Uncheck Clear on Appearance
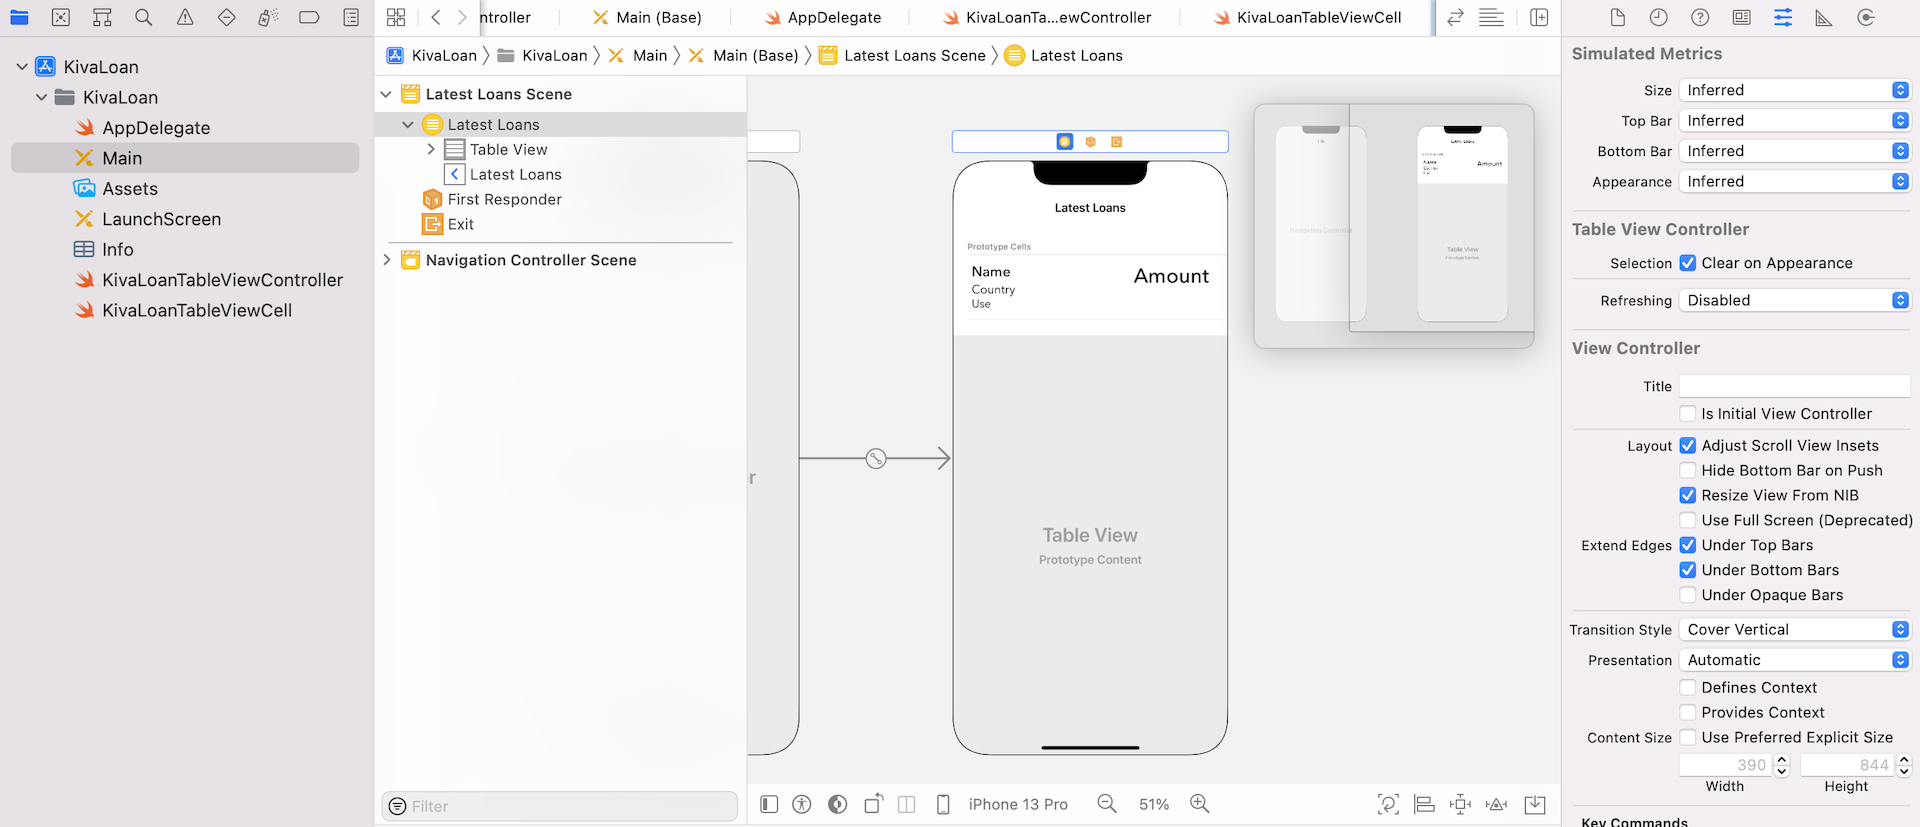The height and width of the screenshot is (827, 1920). (x=1688, y=263)
